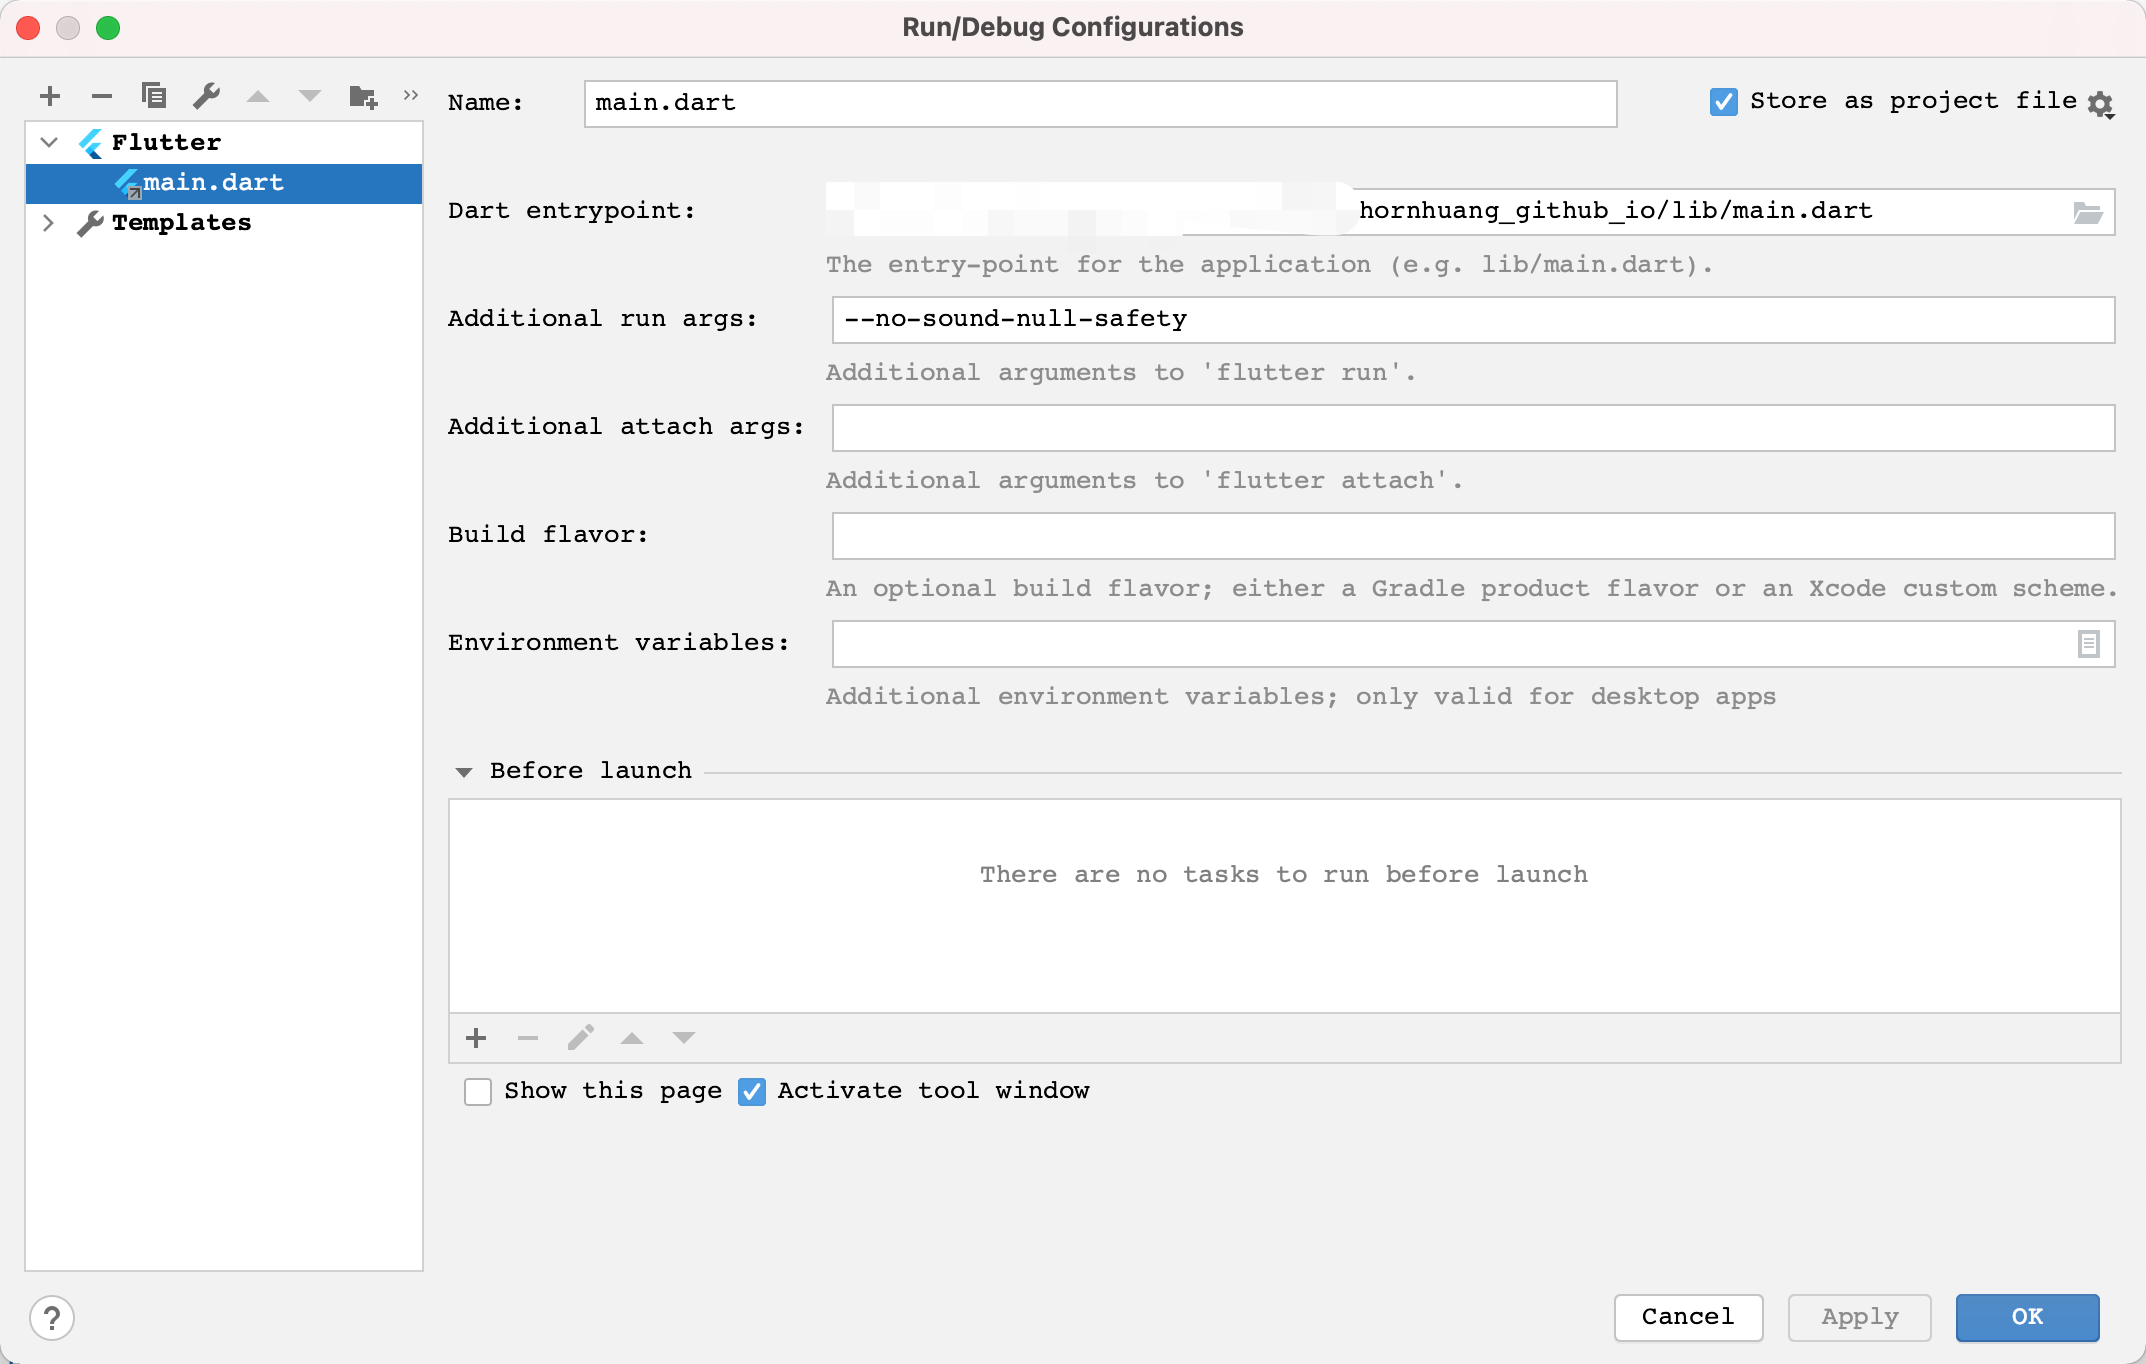The image size is (2146, 1364).
Task: Copy the configuration using duplicate icon
Action: pyautogui.click(x=154, y=96)
